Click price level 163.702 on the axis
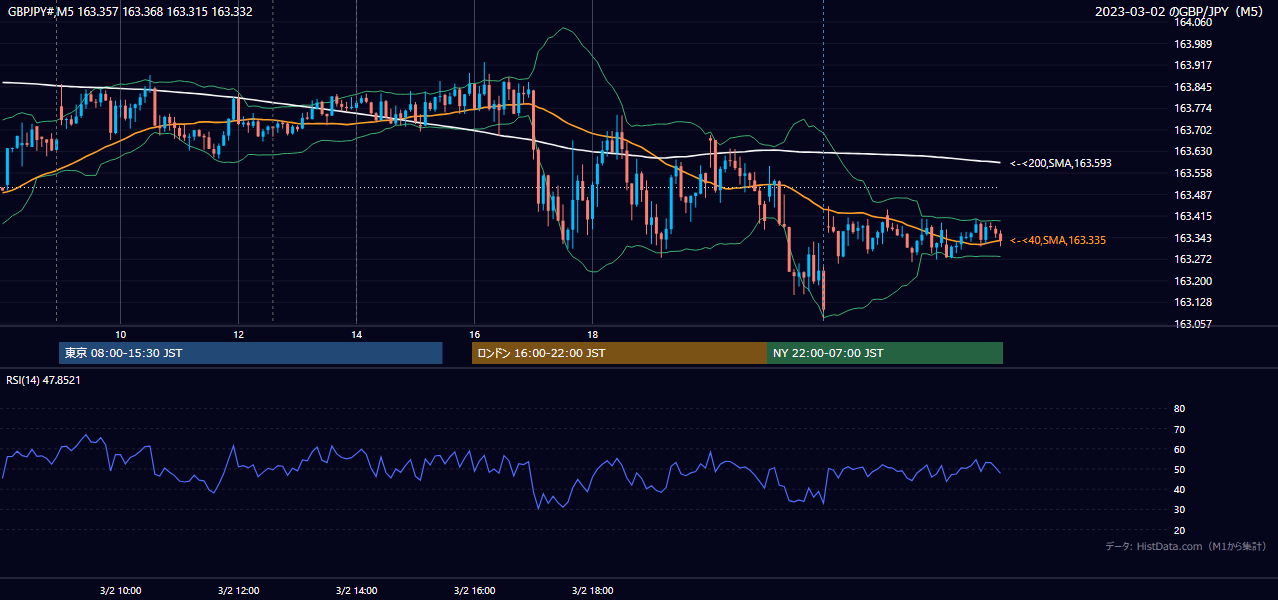The height and width of the screenshot is (600, 1278). point(1192,130)
